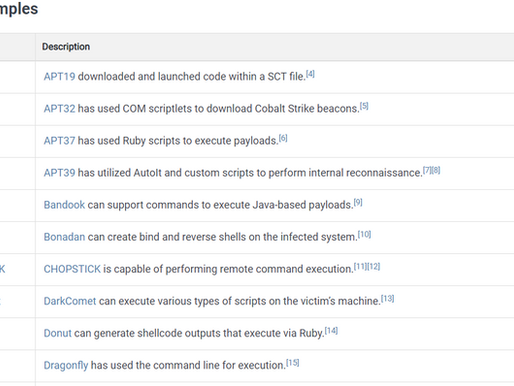Click text 'downloaded and launched code within a SCT file'
The height and width of the screenshot is (386, 514).
click(x=191, y=76)
